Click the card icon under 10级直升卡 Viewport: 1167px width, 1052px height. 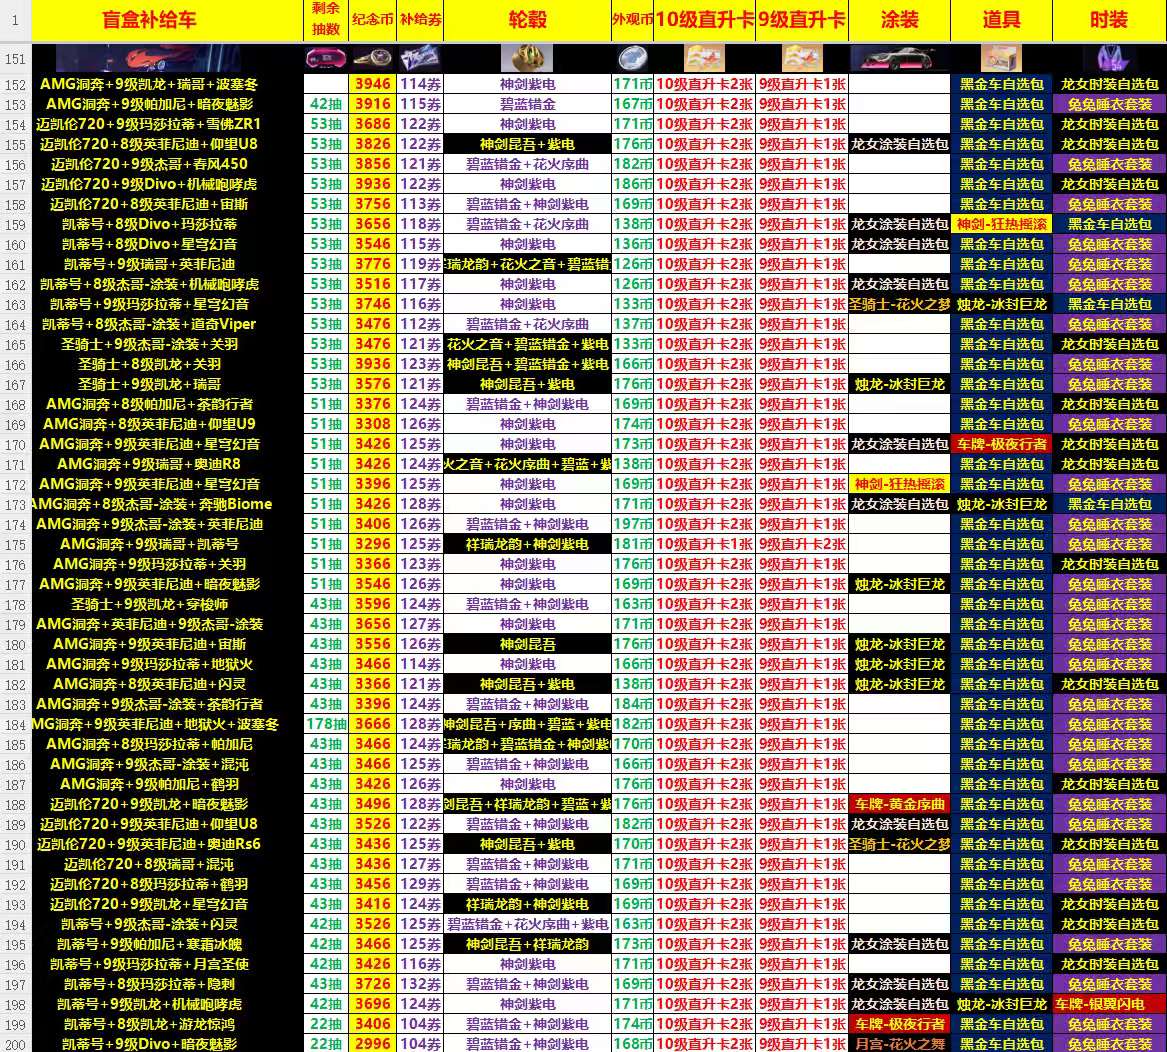point(704,59)
